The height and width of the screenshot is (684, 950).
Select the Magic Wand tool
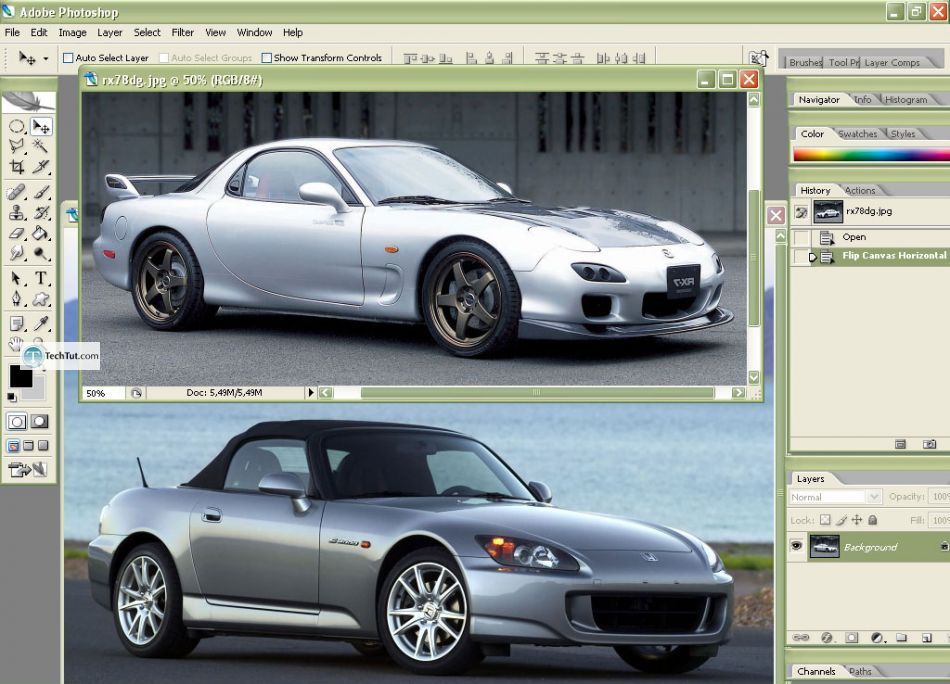41,145
